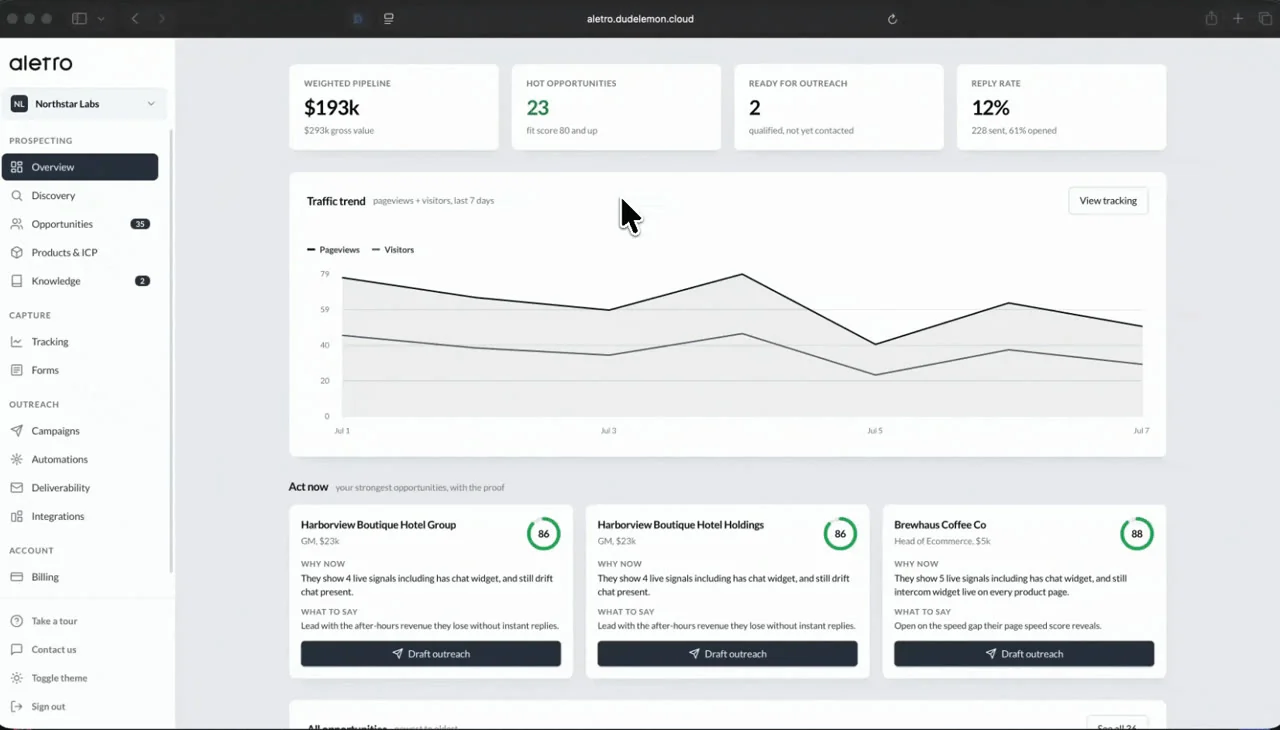The height and width of the screenshot is (730, 1280).
Task: Open the Overview page
Action: click(x=80, y=167)
